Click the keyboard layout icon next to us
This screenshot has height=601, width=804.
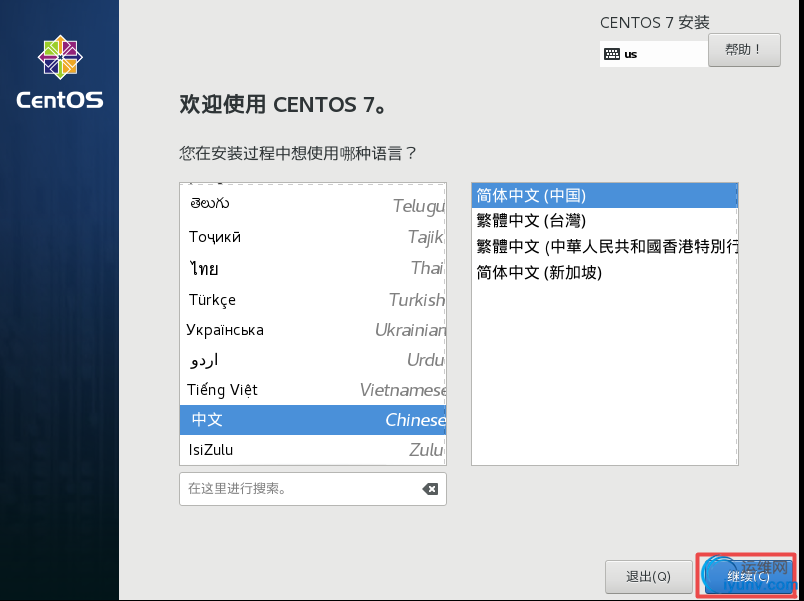pyautogui.click(x=612, y=54)
